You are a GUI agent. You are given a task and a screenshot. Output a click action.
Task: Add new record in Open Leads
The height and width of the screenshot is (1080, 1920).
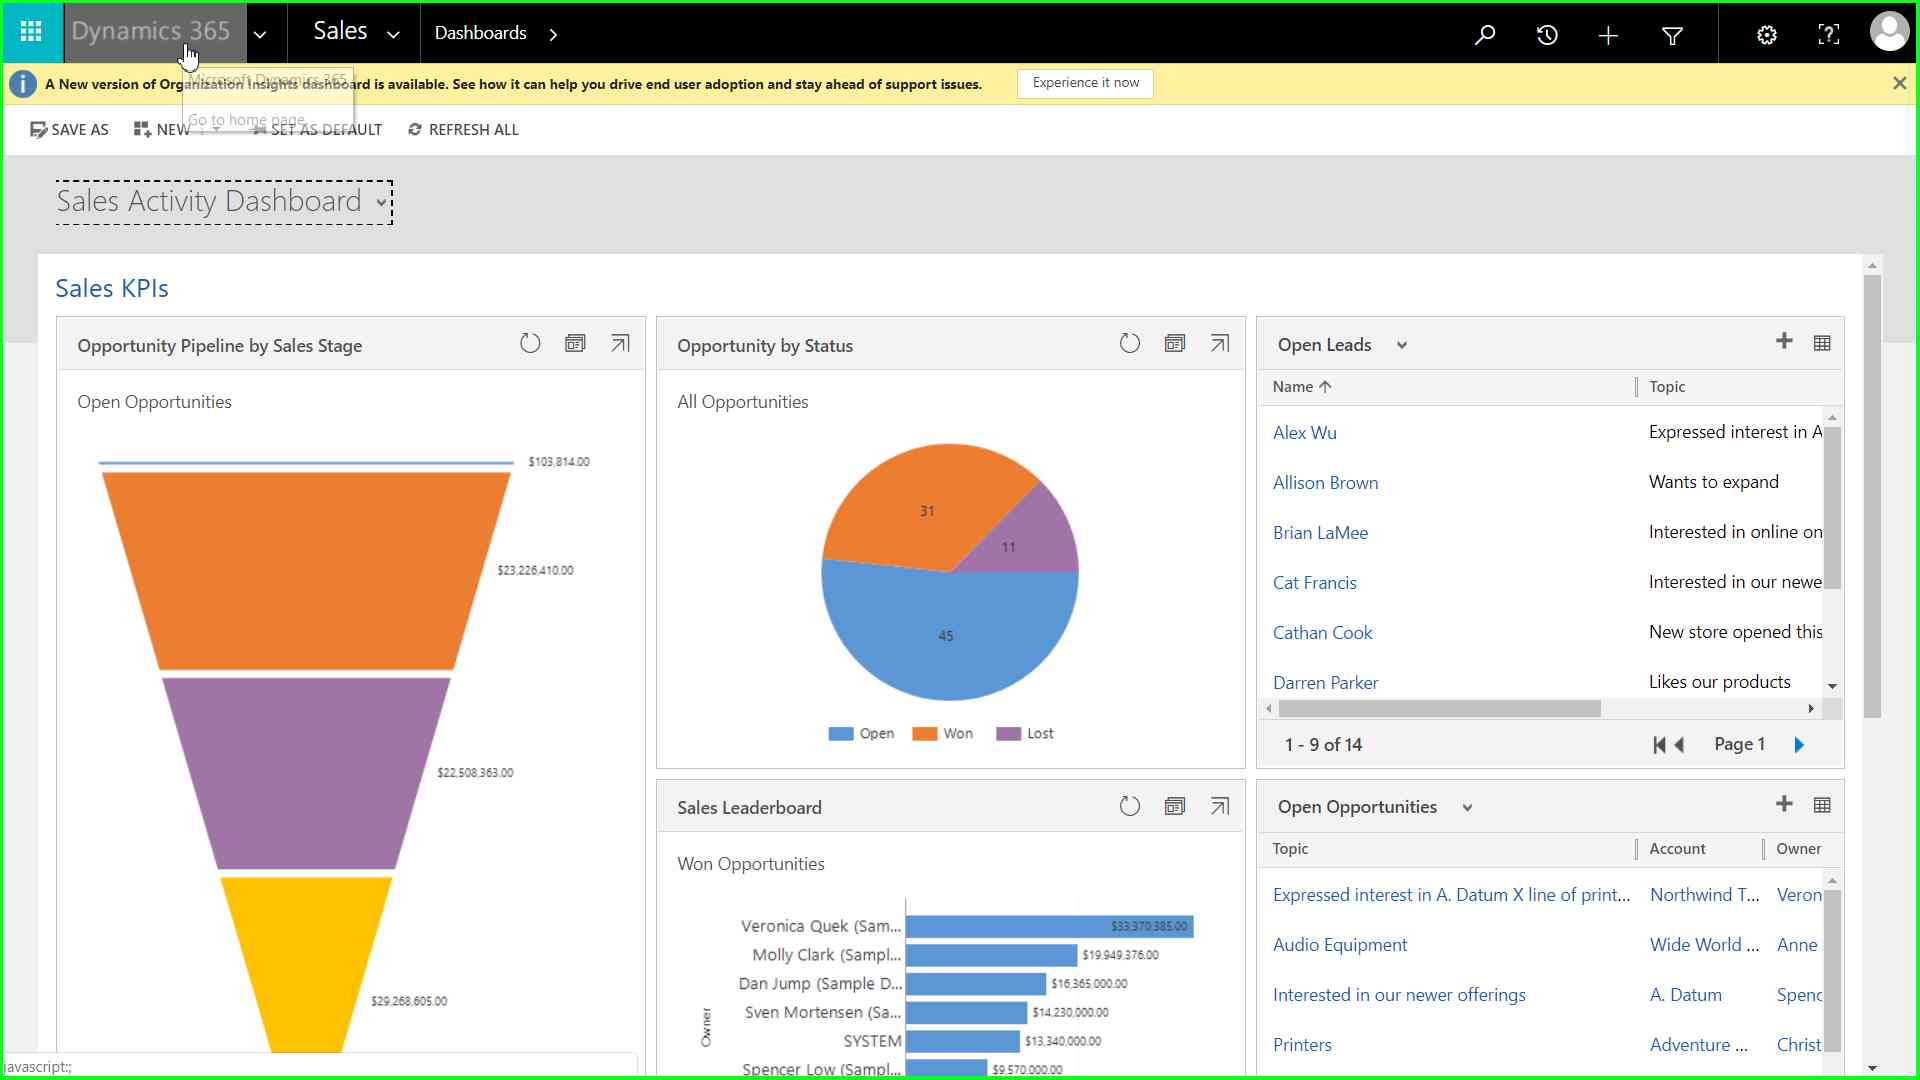click(x=1784, y=341)
